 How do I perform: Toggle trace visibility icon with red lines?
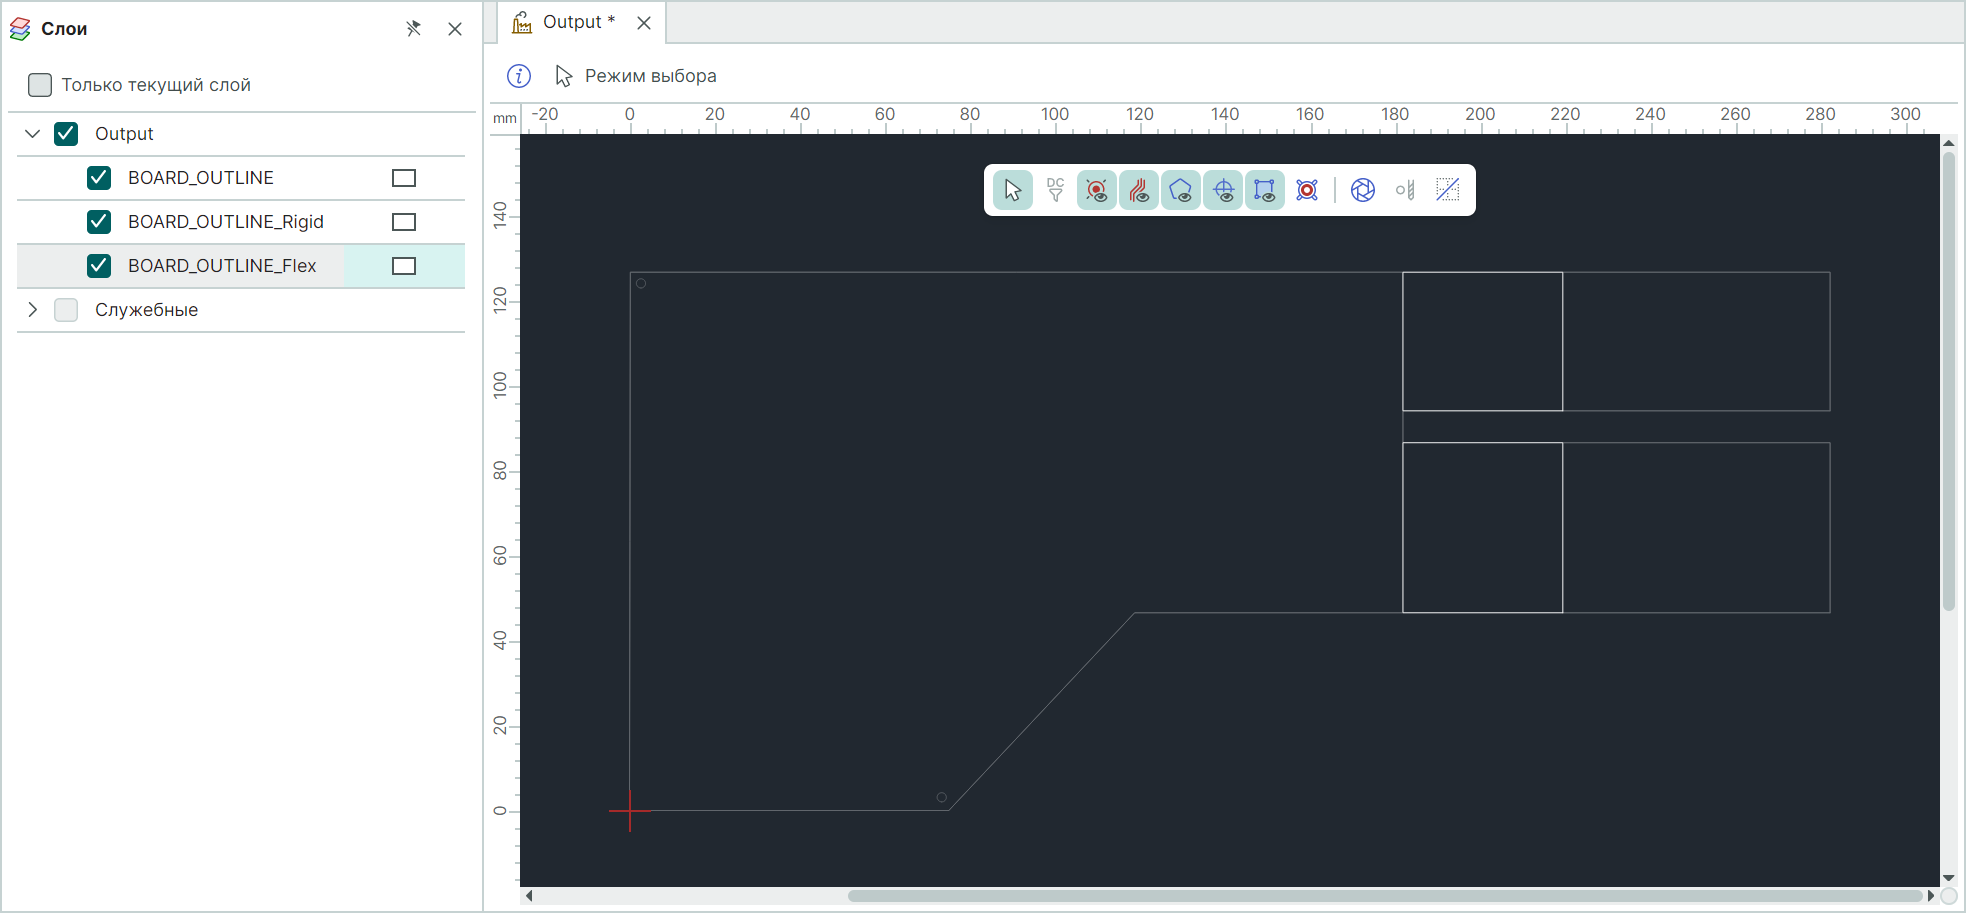tap(1139, 190)
